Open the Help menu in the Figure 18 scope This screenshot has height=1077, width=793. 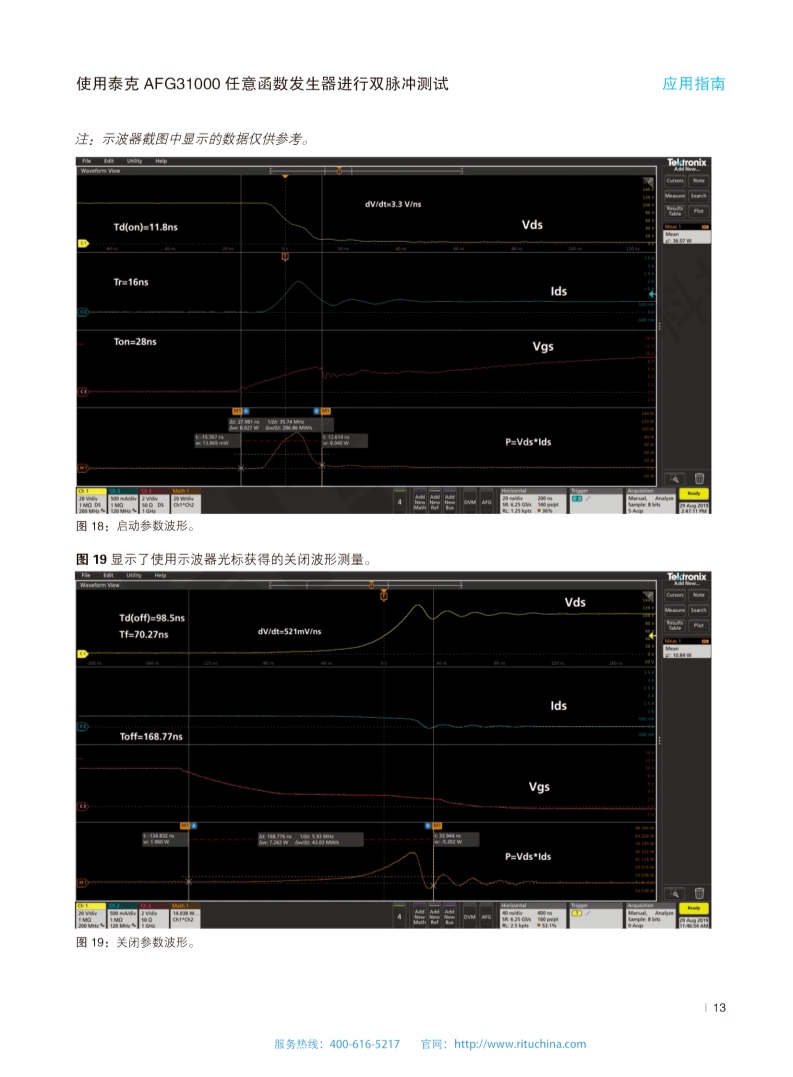coord(160,161)
